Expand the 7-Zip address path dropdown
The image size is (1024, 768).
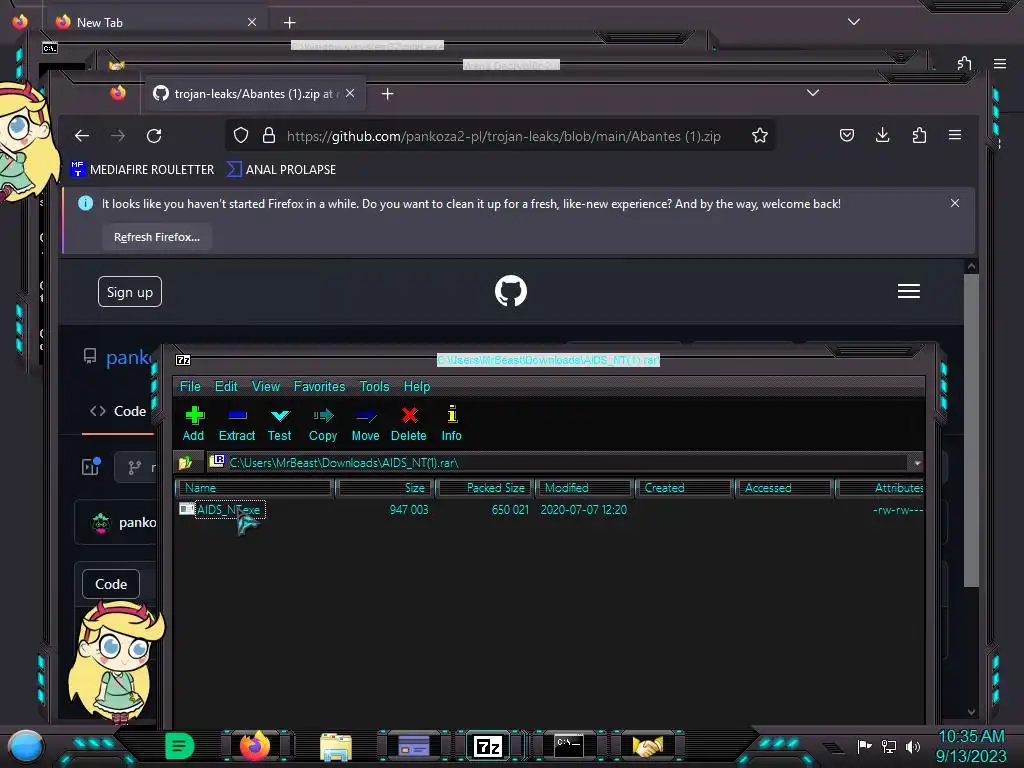click(x=917, y=463)
